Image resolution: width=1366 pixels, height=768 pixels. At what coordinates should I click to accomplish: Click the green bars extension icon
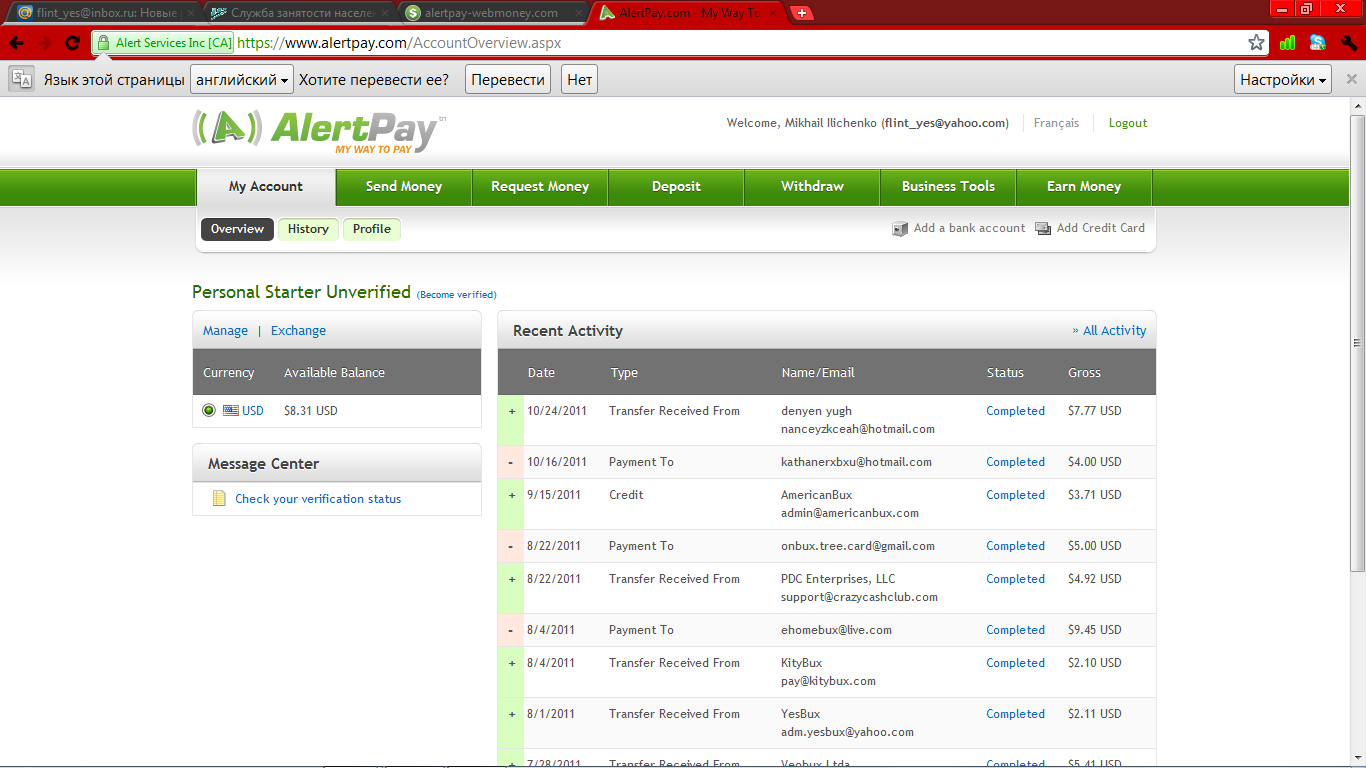1288,43
